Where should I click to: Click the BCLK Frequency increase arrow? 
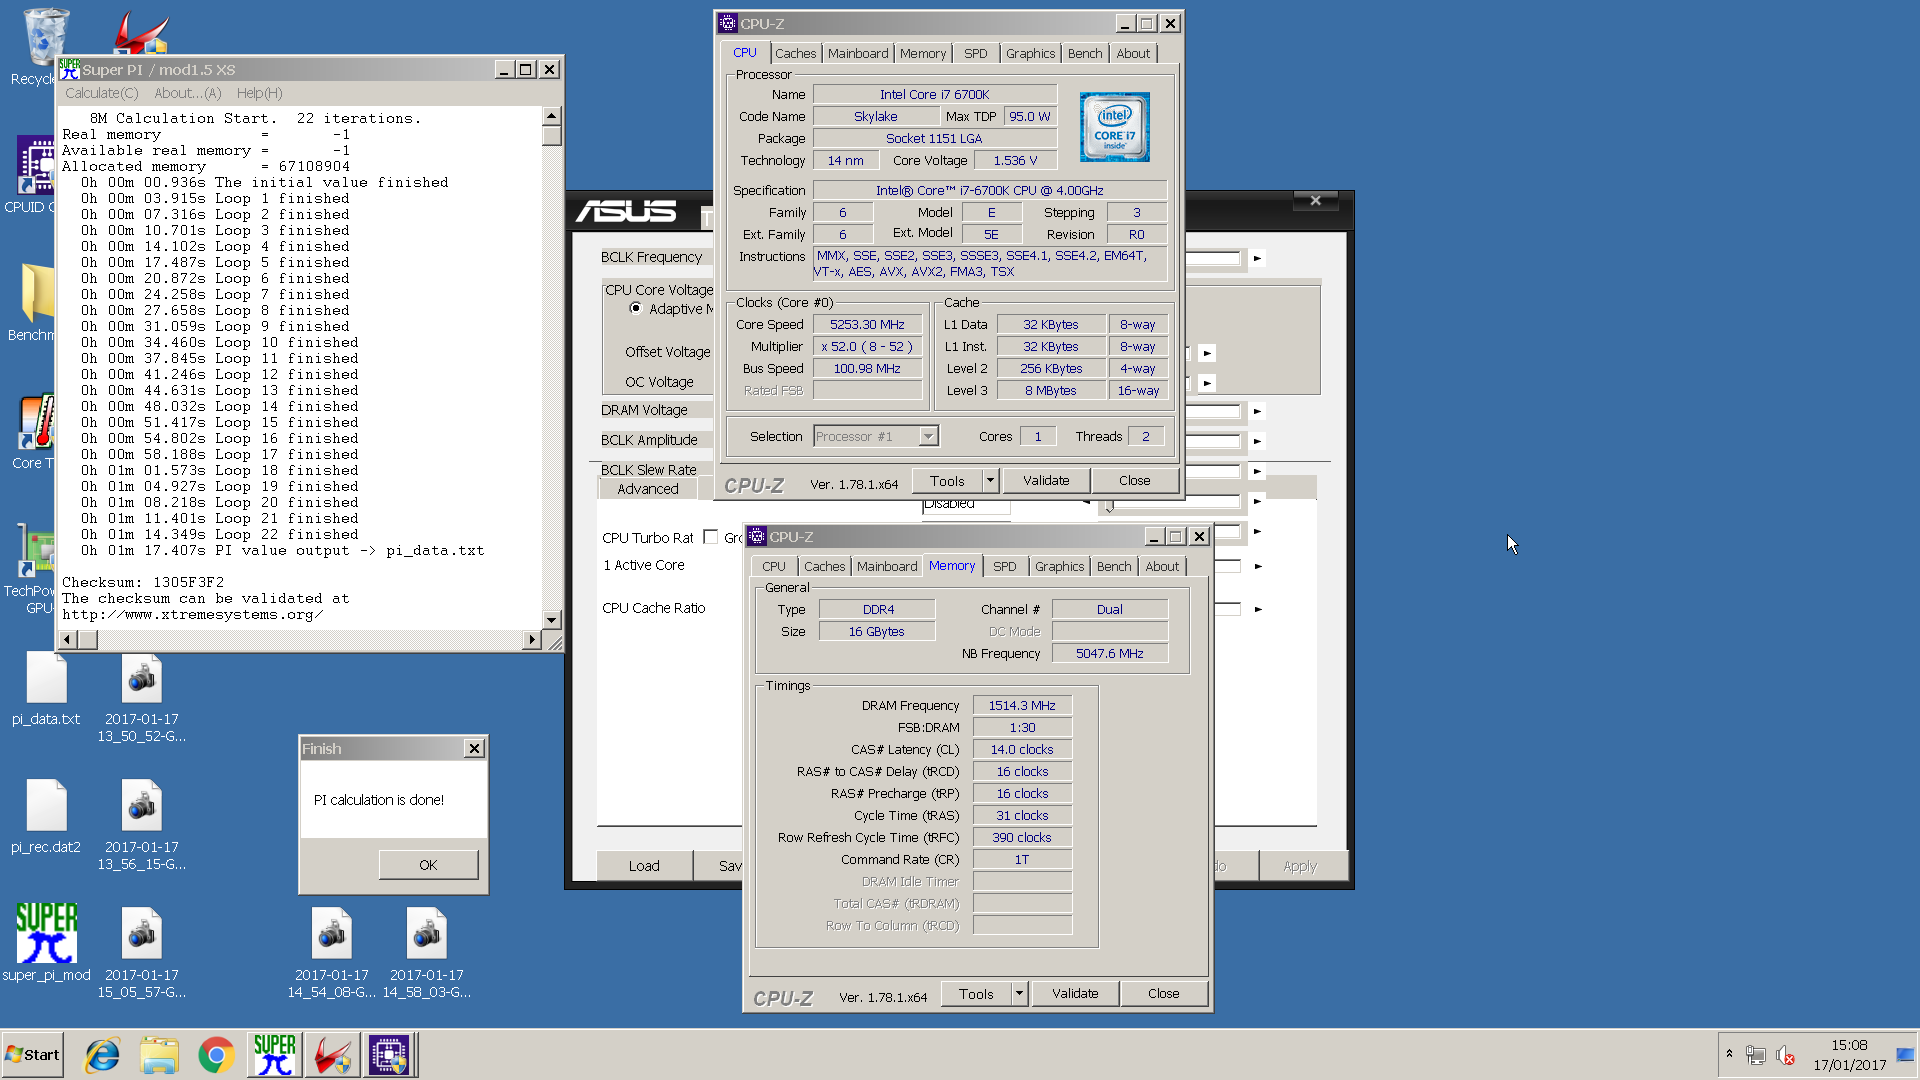(x=1257, y=258)
